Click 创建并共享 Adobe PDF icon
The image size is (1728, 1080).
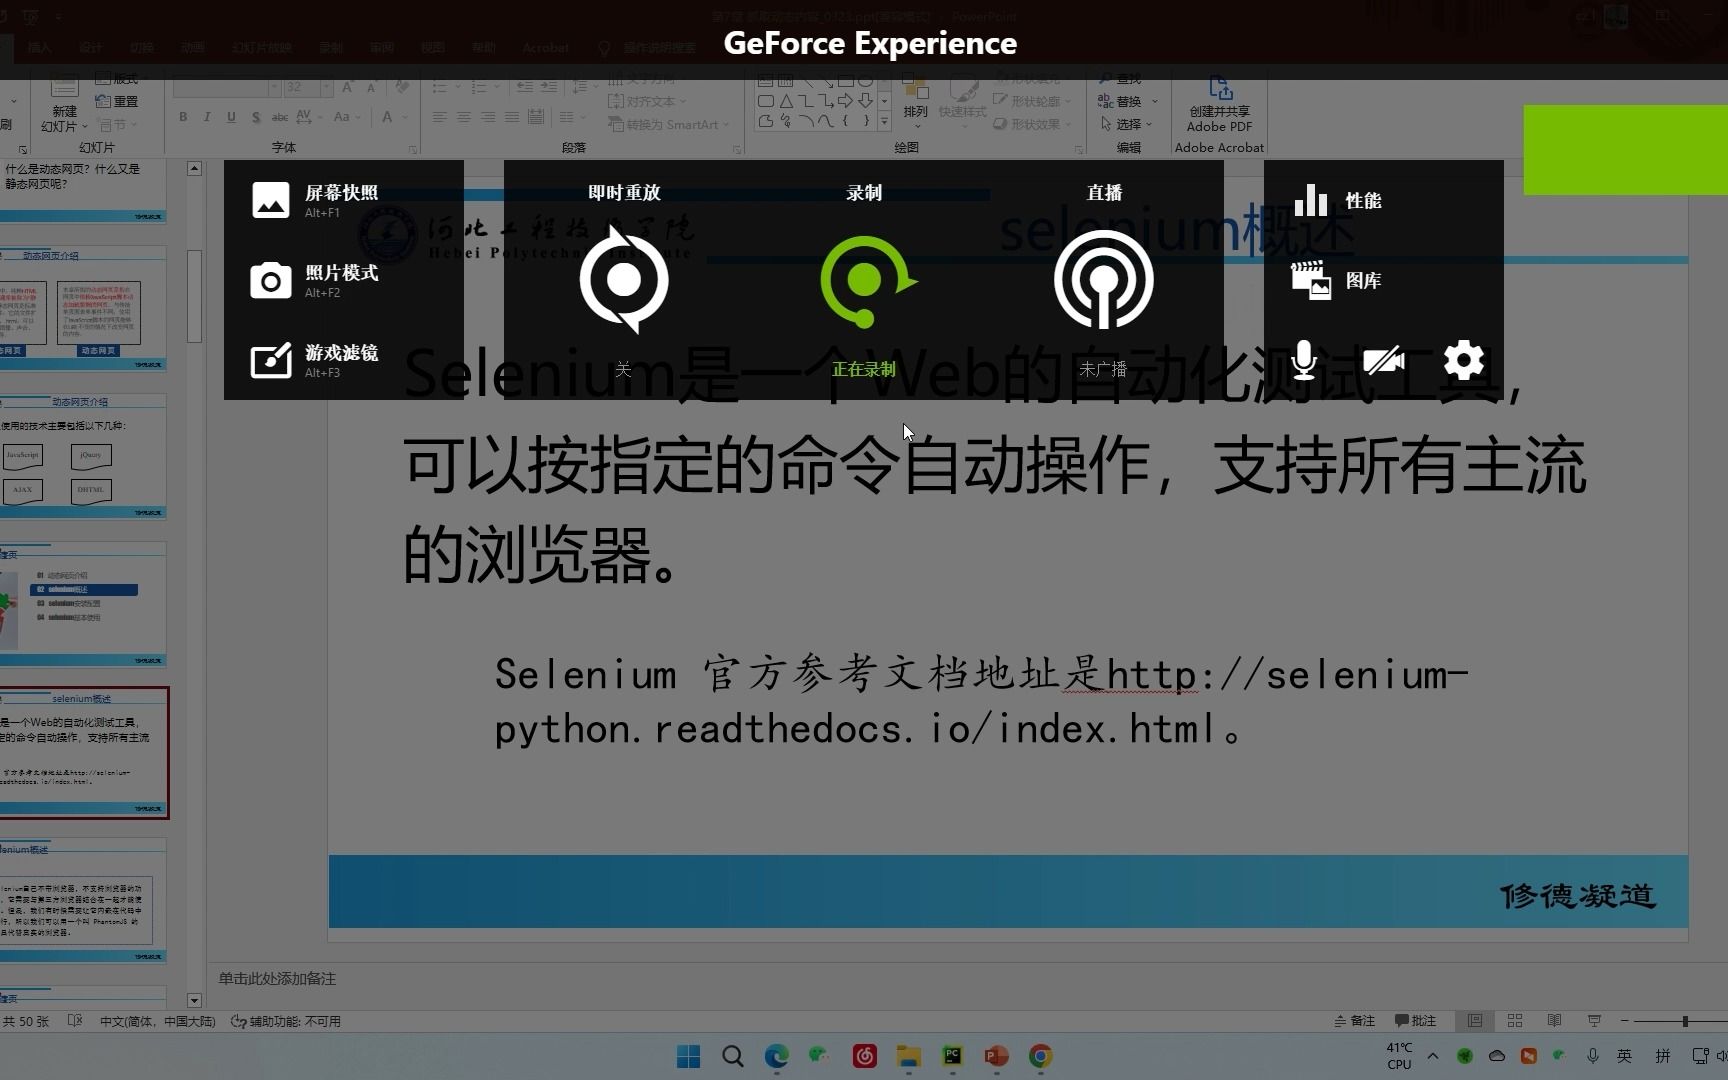[1219, 104]
